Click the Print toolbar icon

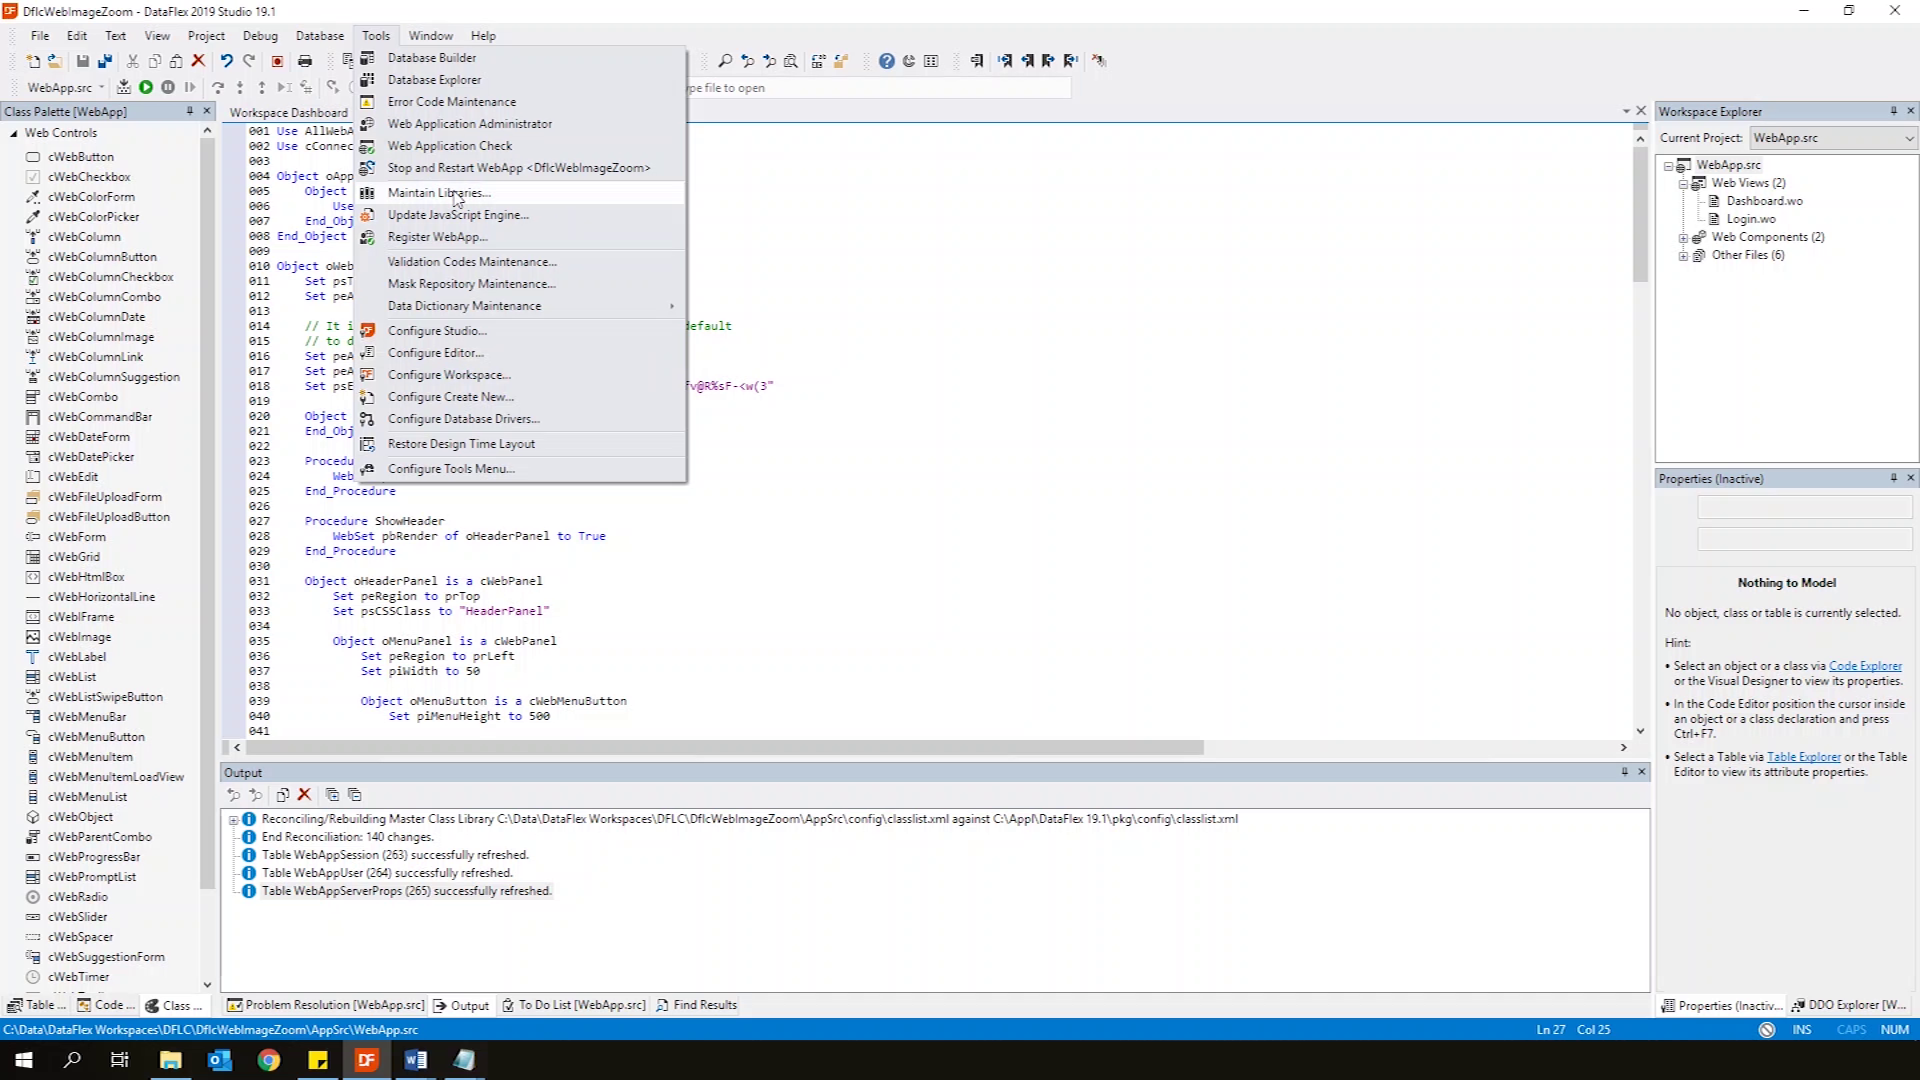tap(305, 61)
